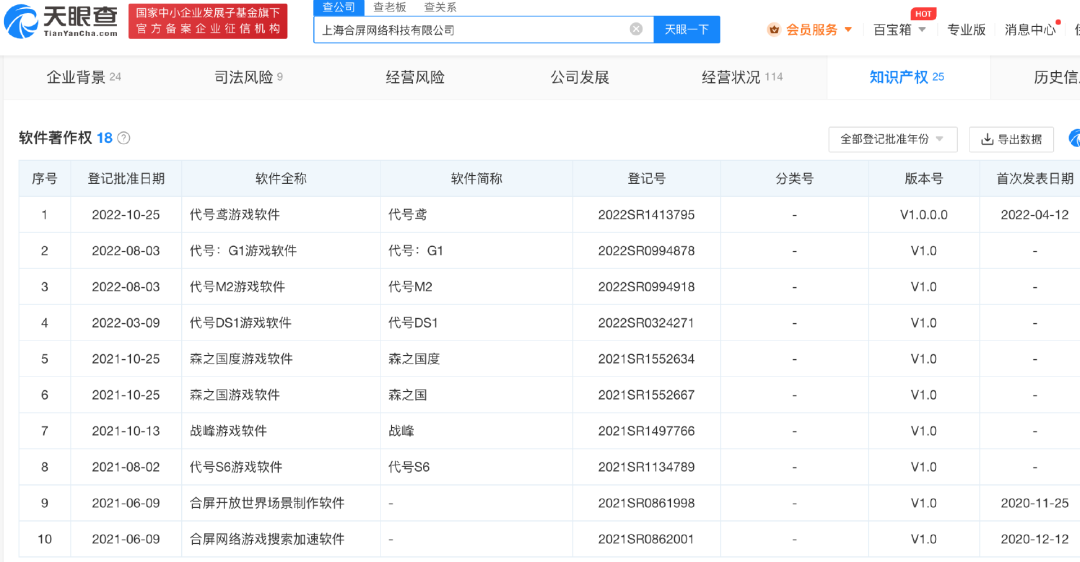Click the approval date 2022-03-09
The width and height of the screenshot is (1080, 562).
pyautogui.click(x=126, y=322)
